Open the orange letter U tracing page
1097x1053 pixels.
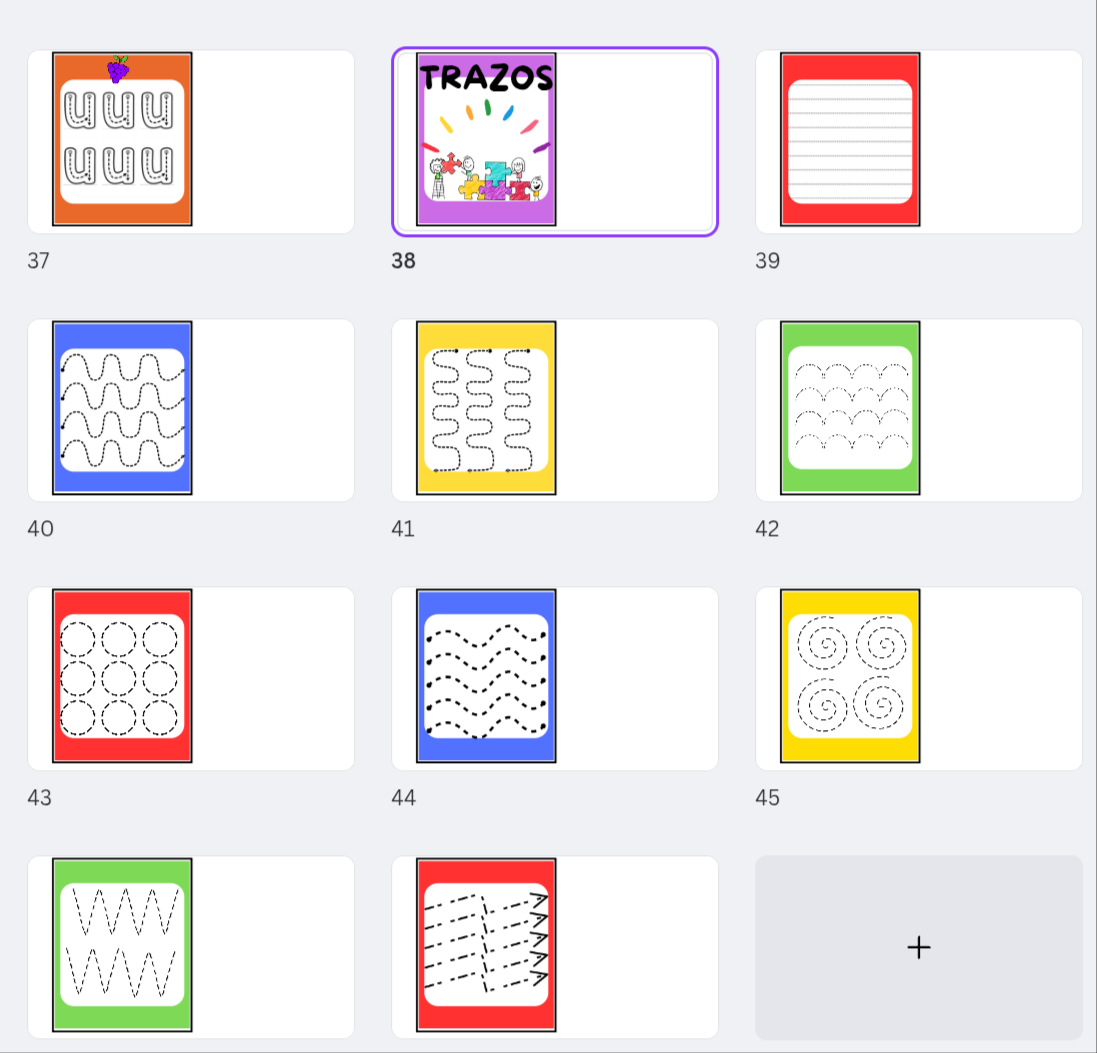click(x=122, y=140)
